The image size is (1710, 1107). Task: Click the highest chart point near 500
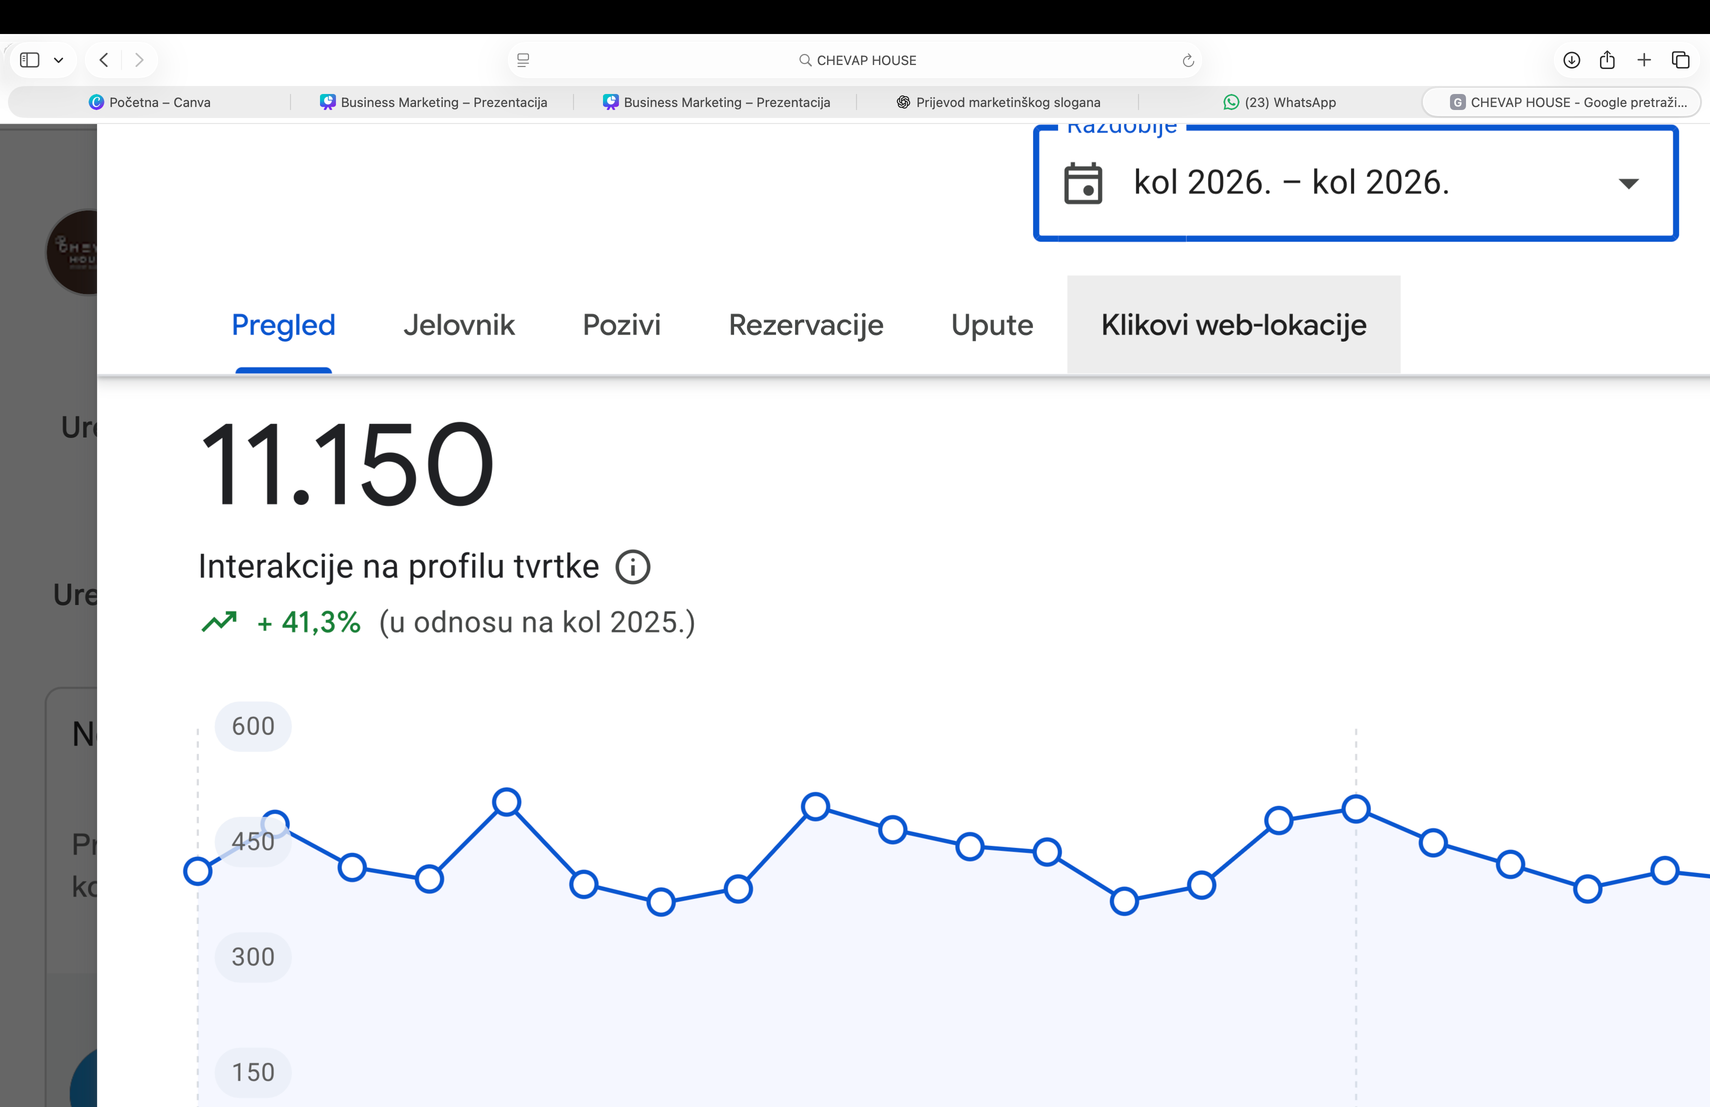coord(507,802)
